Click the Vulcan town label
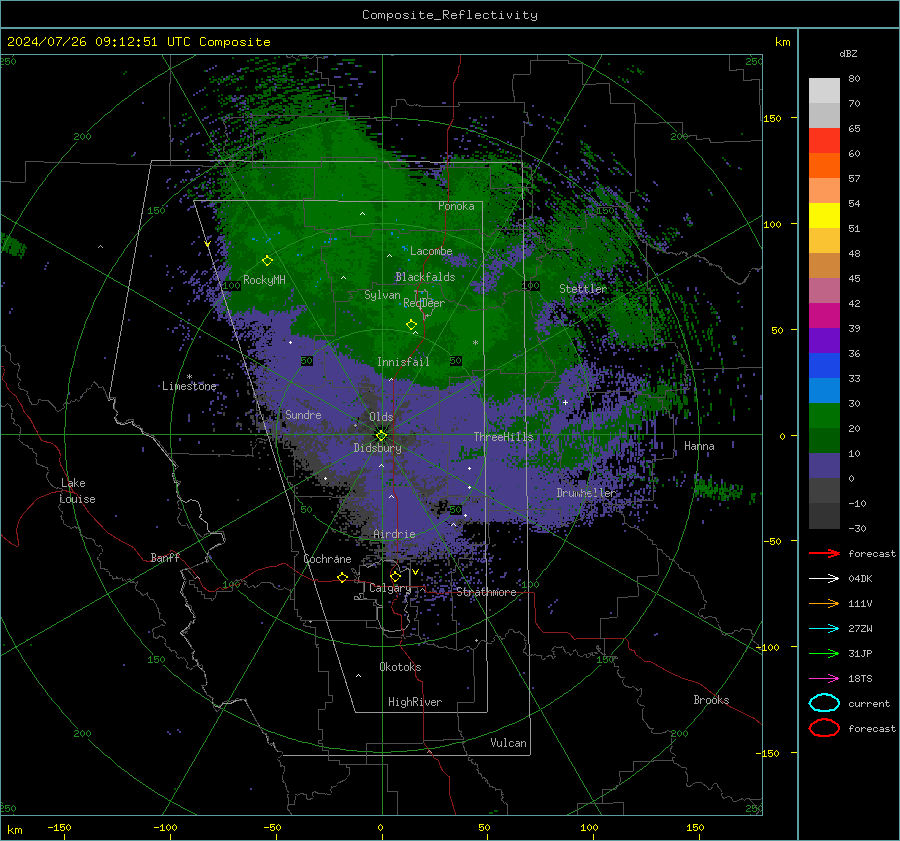 (508, 743)
